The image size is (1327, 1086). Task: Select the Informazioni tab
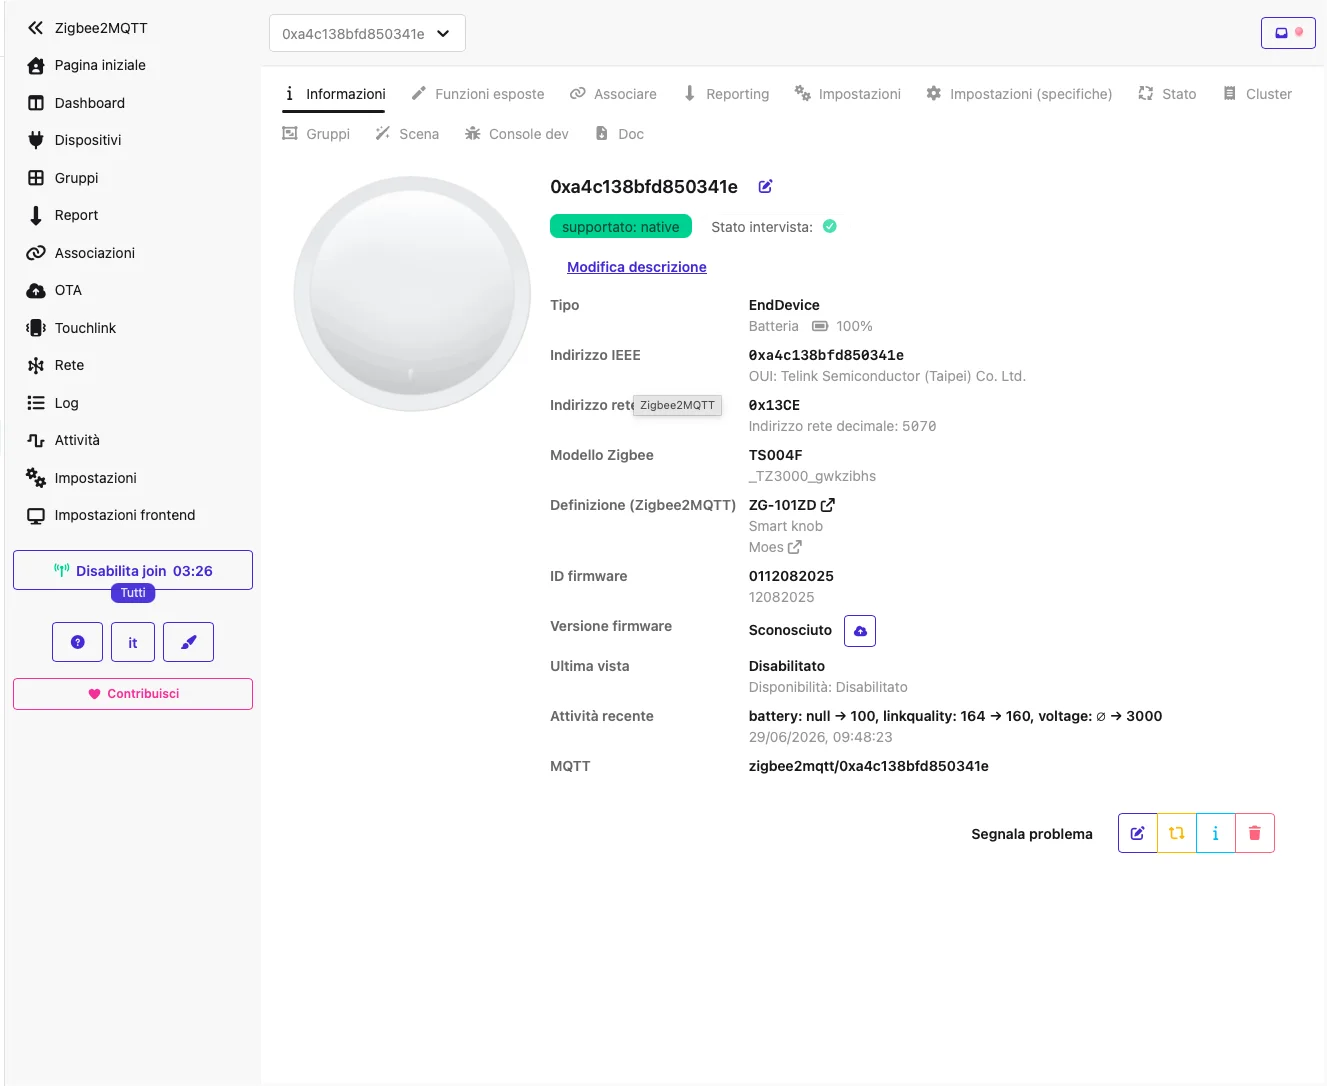click(x=334, y=94)
